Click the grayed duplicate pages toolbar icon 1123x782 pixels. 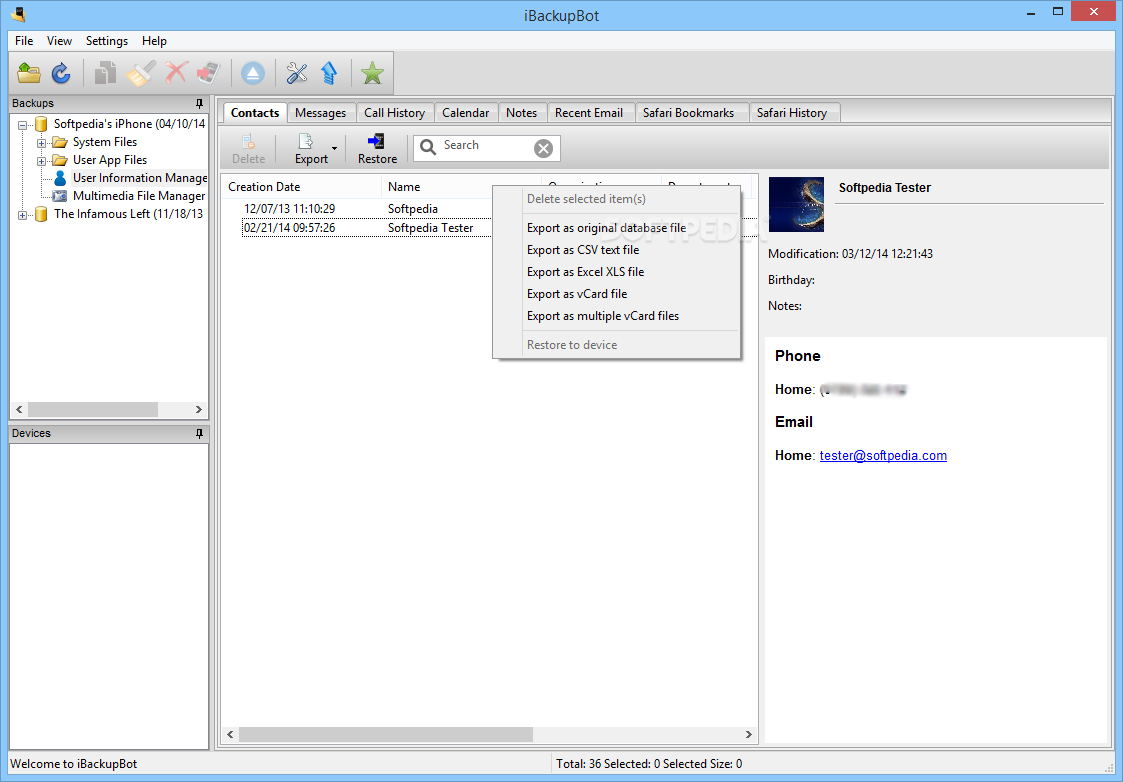[105, 72]
